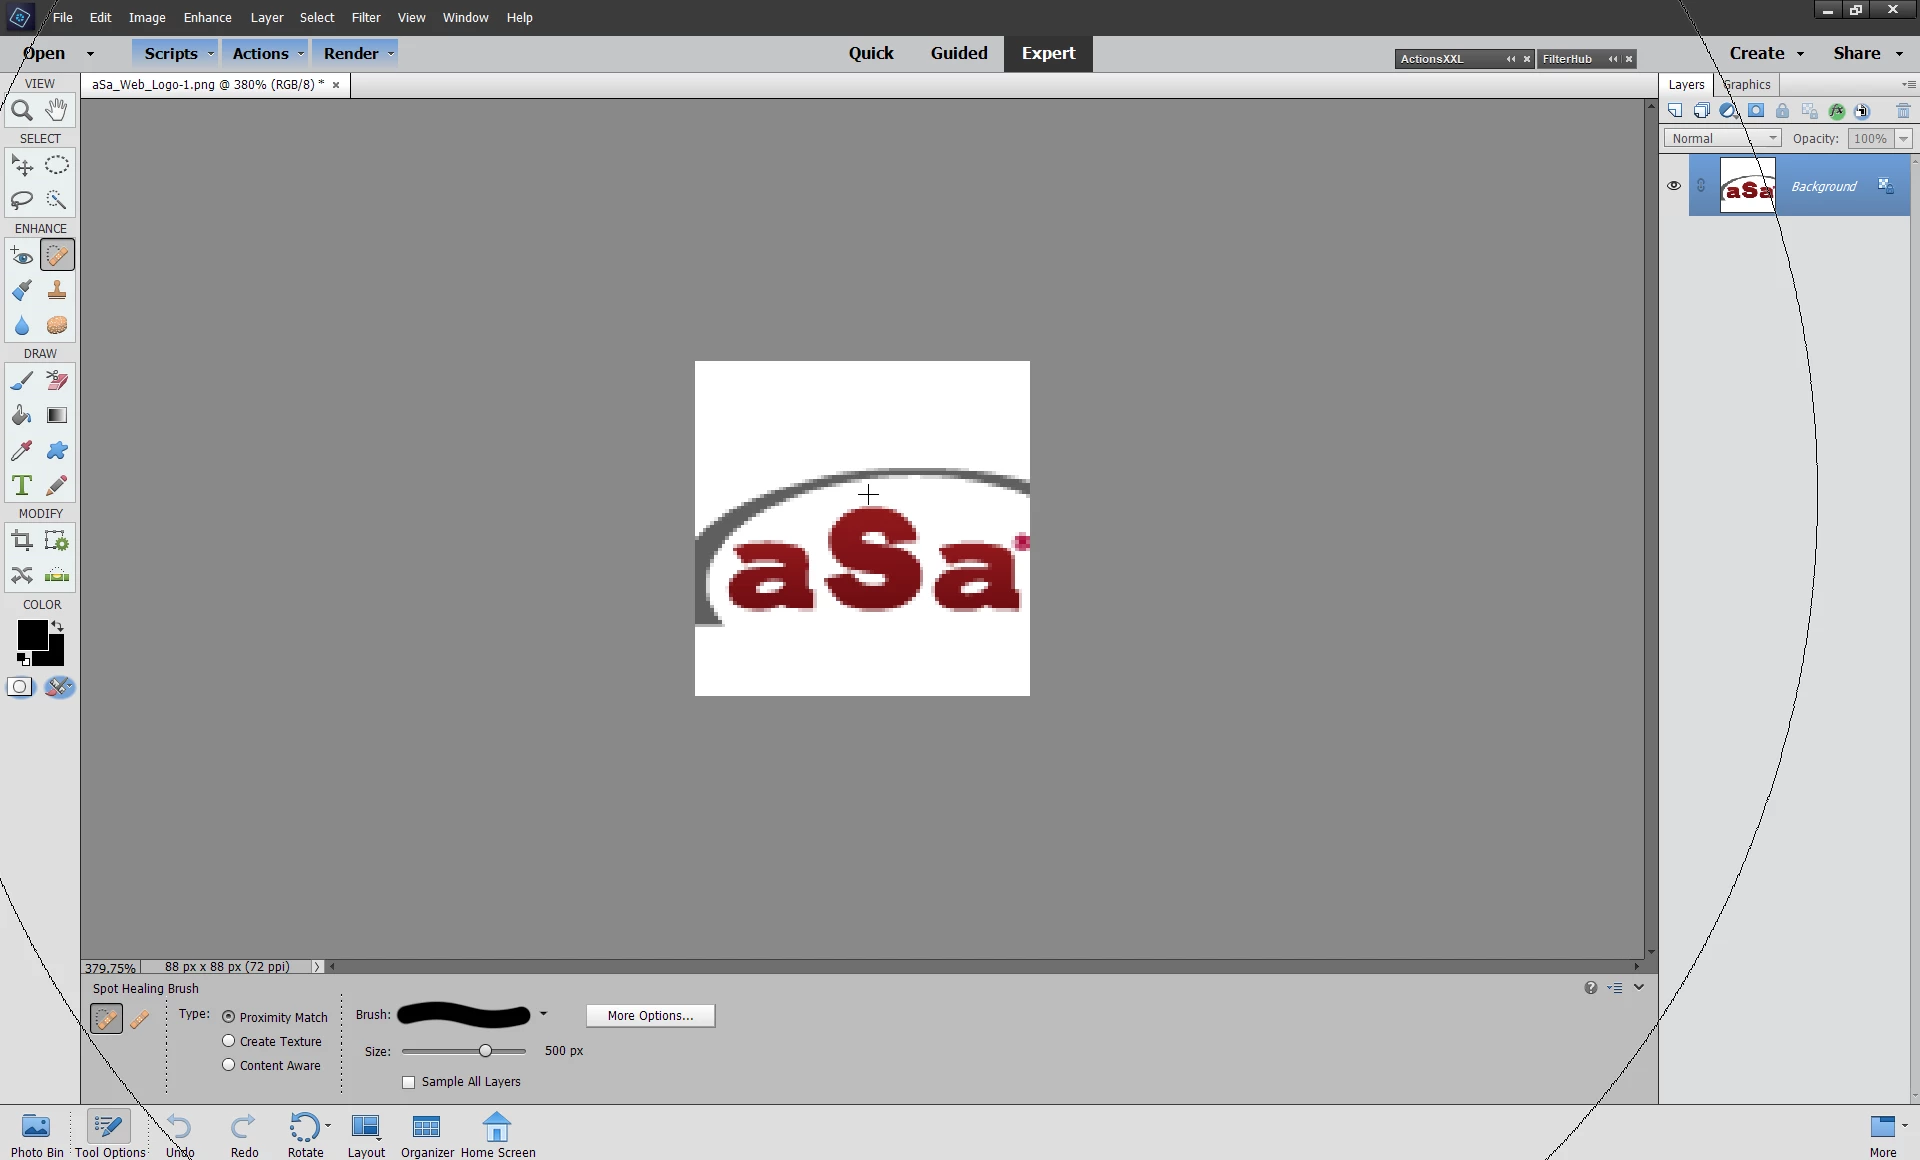Click the Undo button

pos(179,1134)
